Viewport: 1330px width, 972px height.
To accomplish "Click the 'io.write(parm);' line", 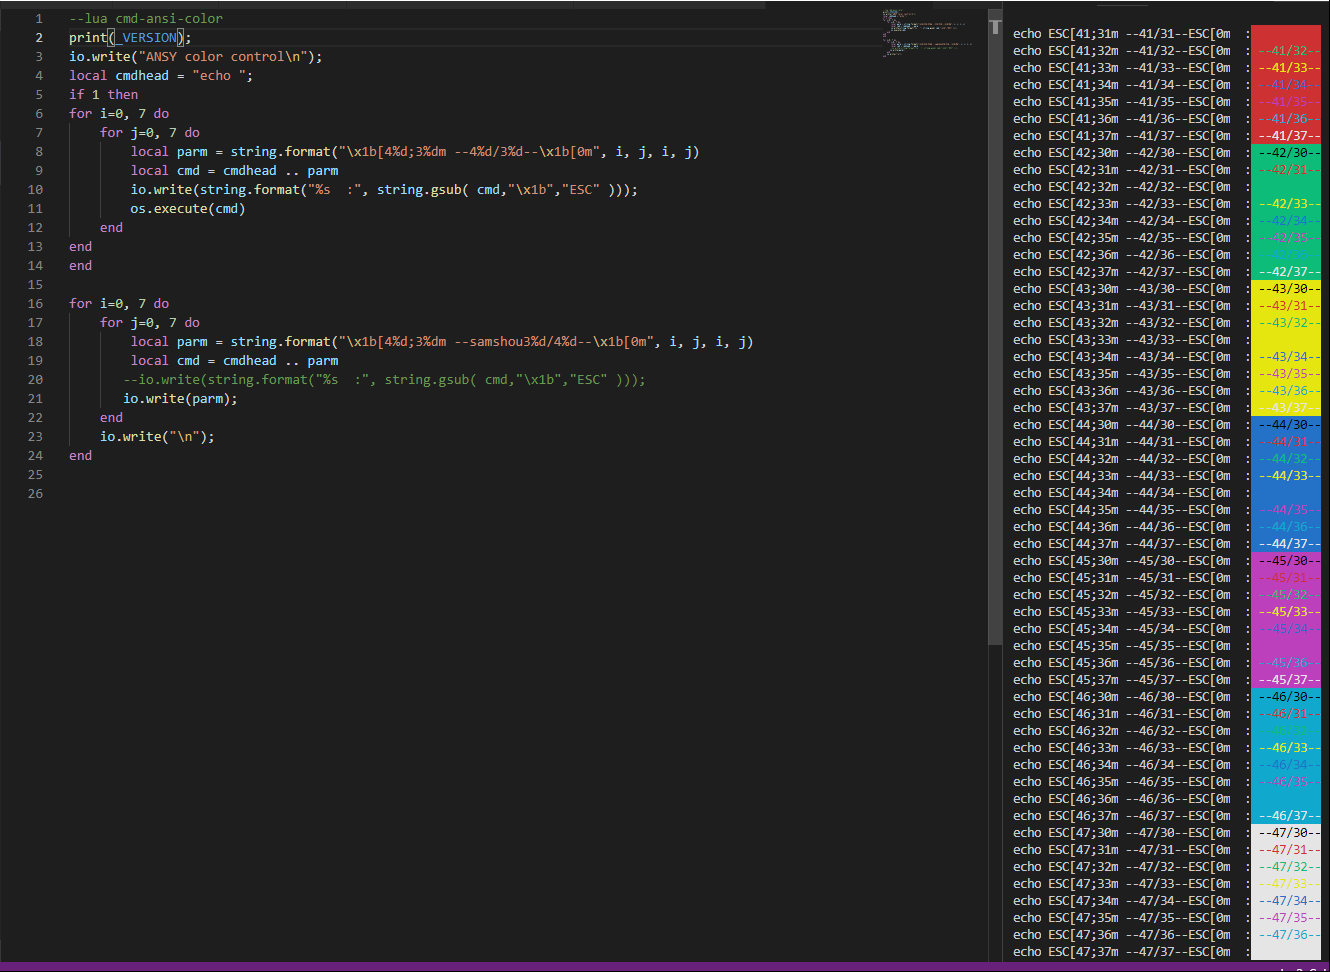I will tap(181, 399).
